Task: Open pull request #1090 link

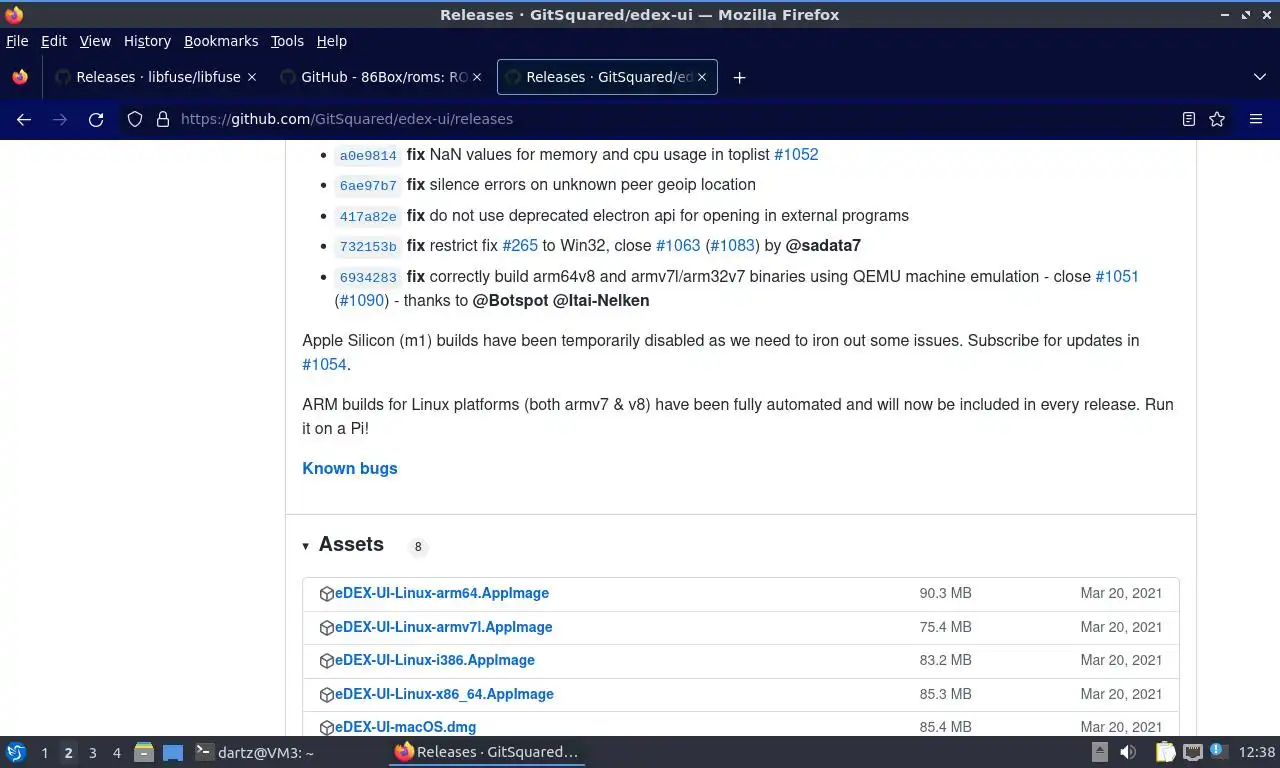Action: point(362,300)
